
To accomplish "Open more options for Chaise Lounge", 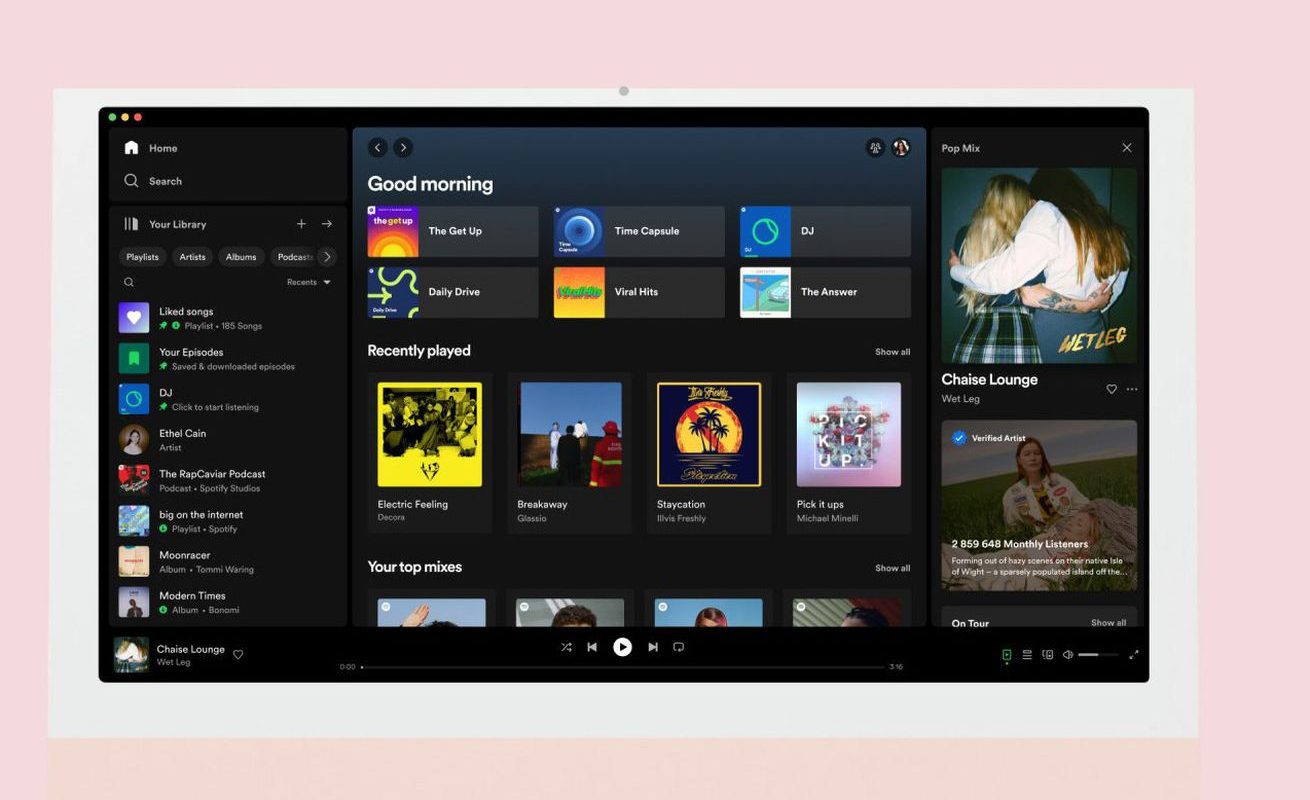I will pyautogui.click(x=1132, y=389).
